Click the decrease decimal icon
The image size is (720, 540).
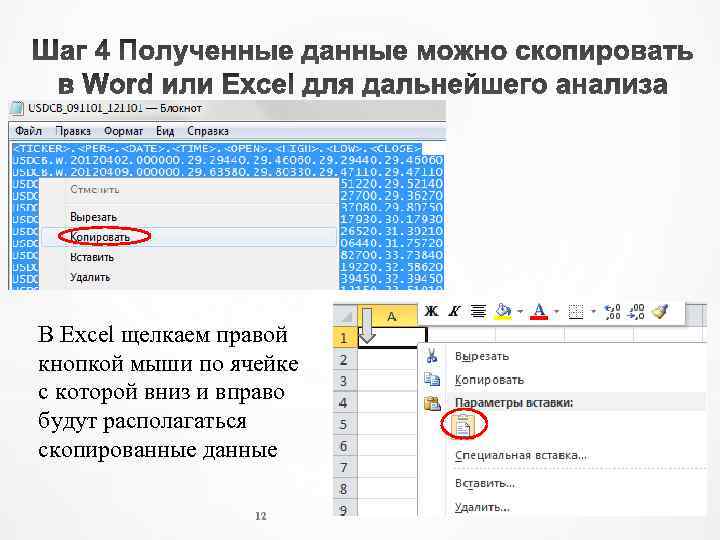(636, 312)
